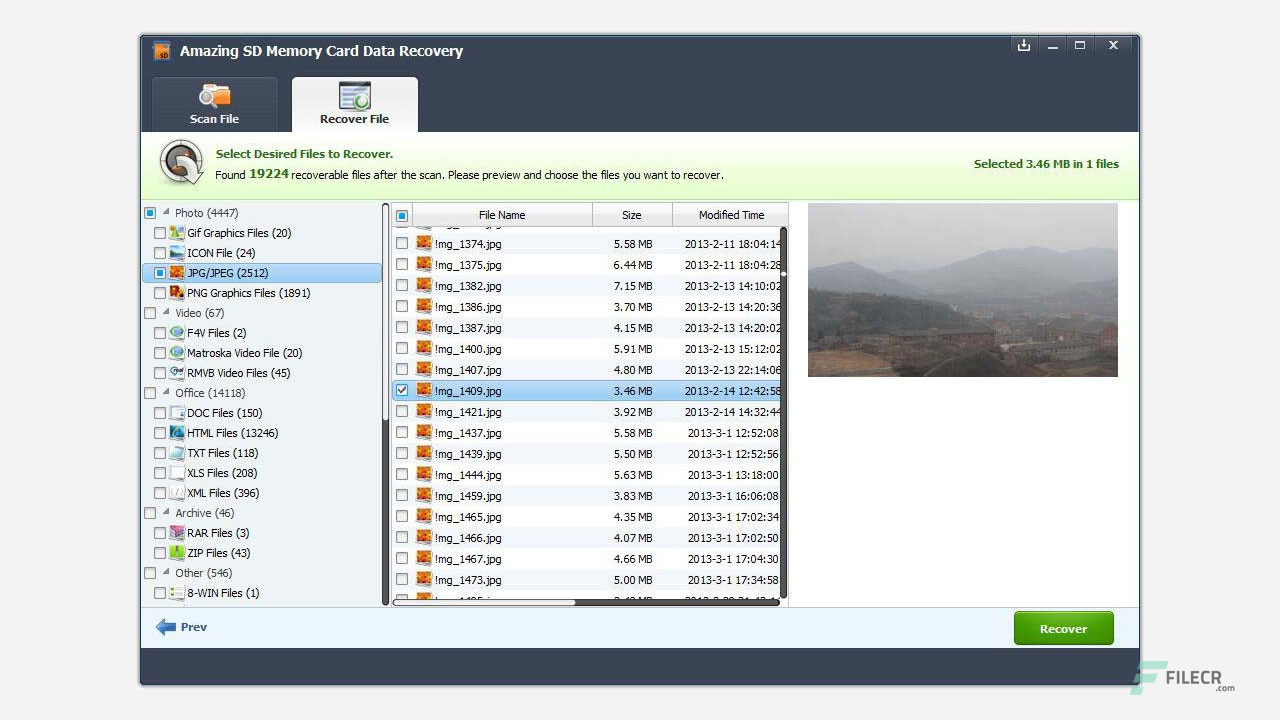This screenshot has height=720, width=1280.
Task: Click the blue Prev arrow icon
Action: (166, 627)
